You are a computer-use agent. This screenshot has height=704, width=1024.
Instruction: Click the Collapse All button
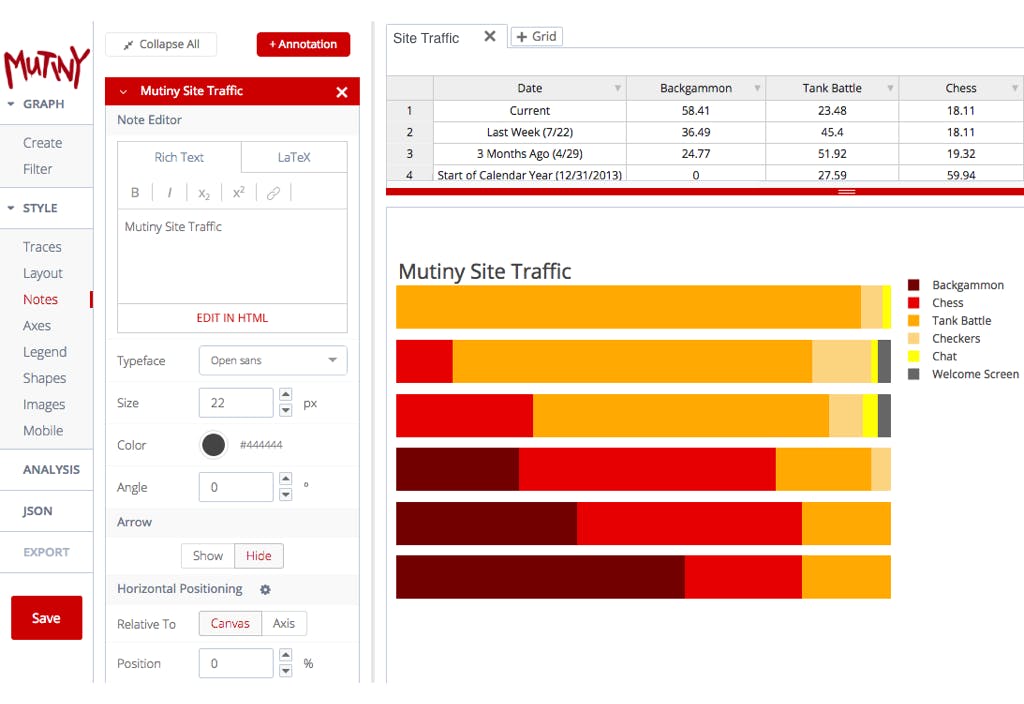(x=161, y=44)
